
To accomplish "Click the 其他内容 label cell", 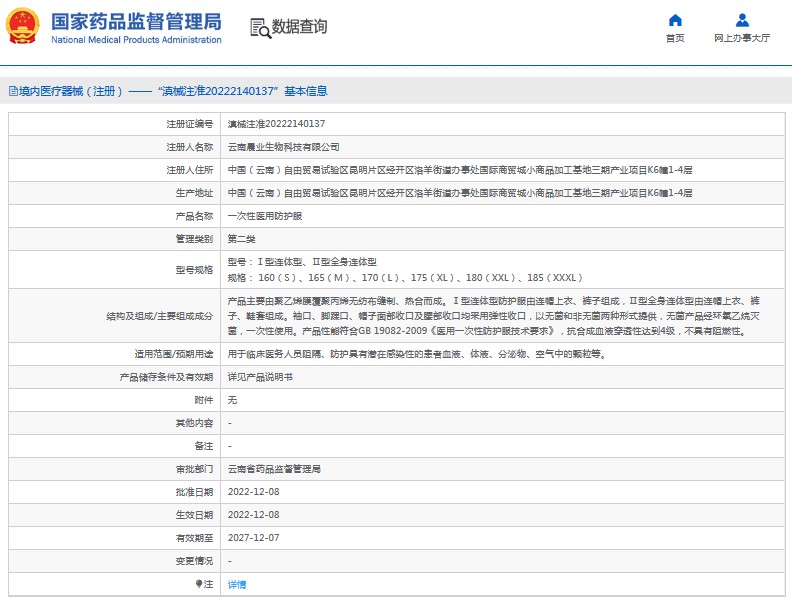I will (115, 423).
